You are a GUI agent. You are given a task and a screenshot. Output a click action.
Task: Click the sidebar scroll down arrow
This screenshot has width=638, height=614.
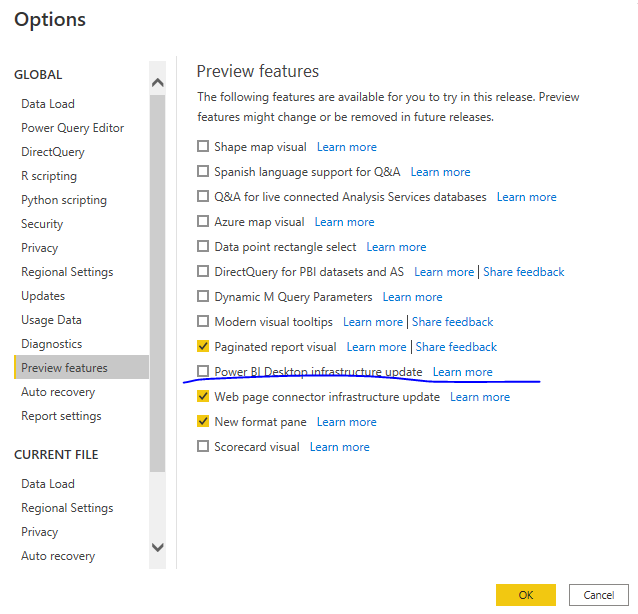[157, 547]
